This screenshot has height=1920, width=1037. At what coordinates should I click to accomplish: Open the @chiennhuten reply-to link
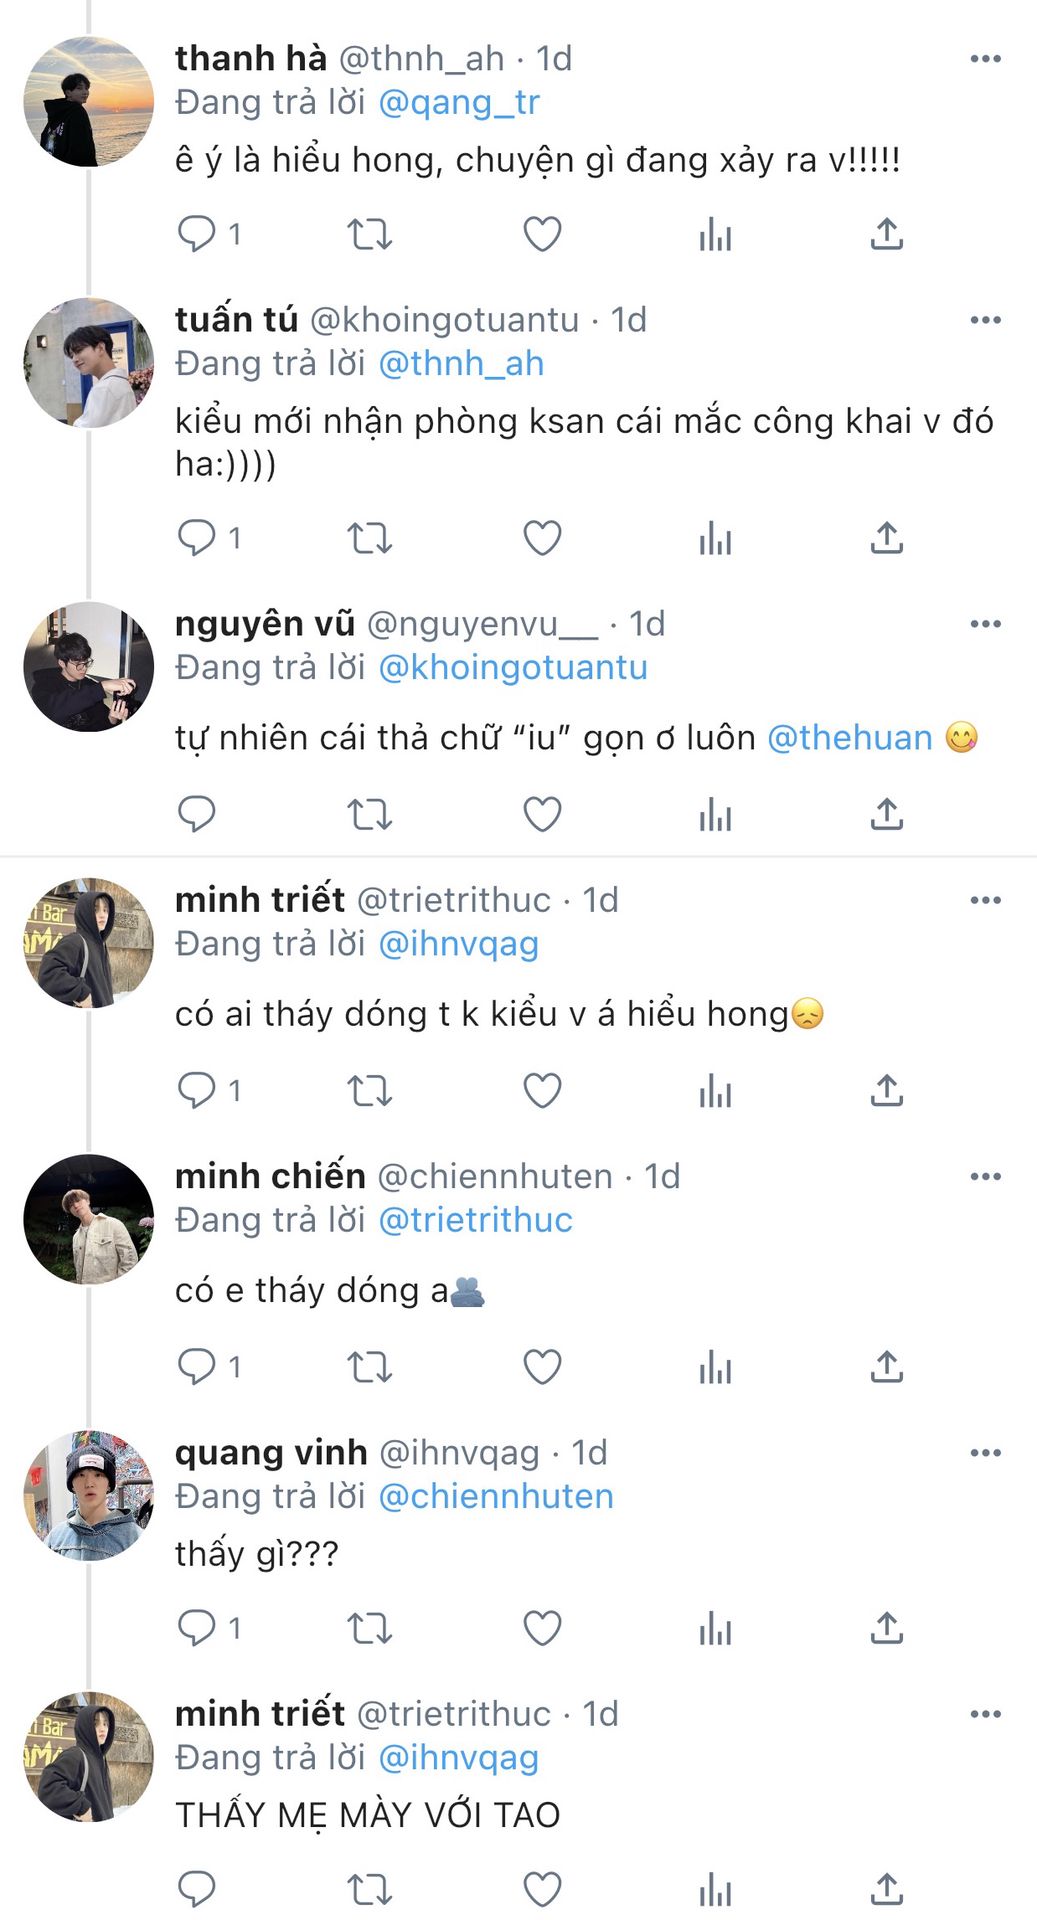coord(496,1496)
